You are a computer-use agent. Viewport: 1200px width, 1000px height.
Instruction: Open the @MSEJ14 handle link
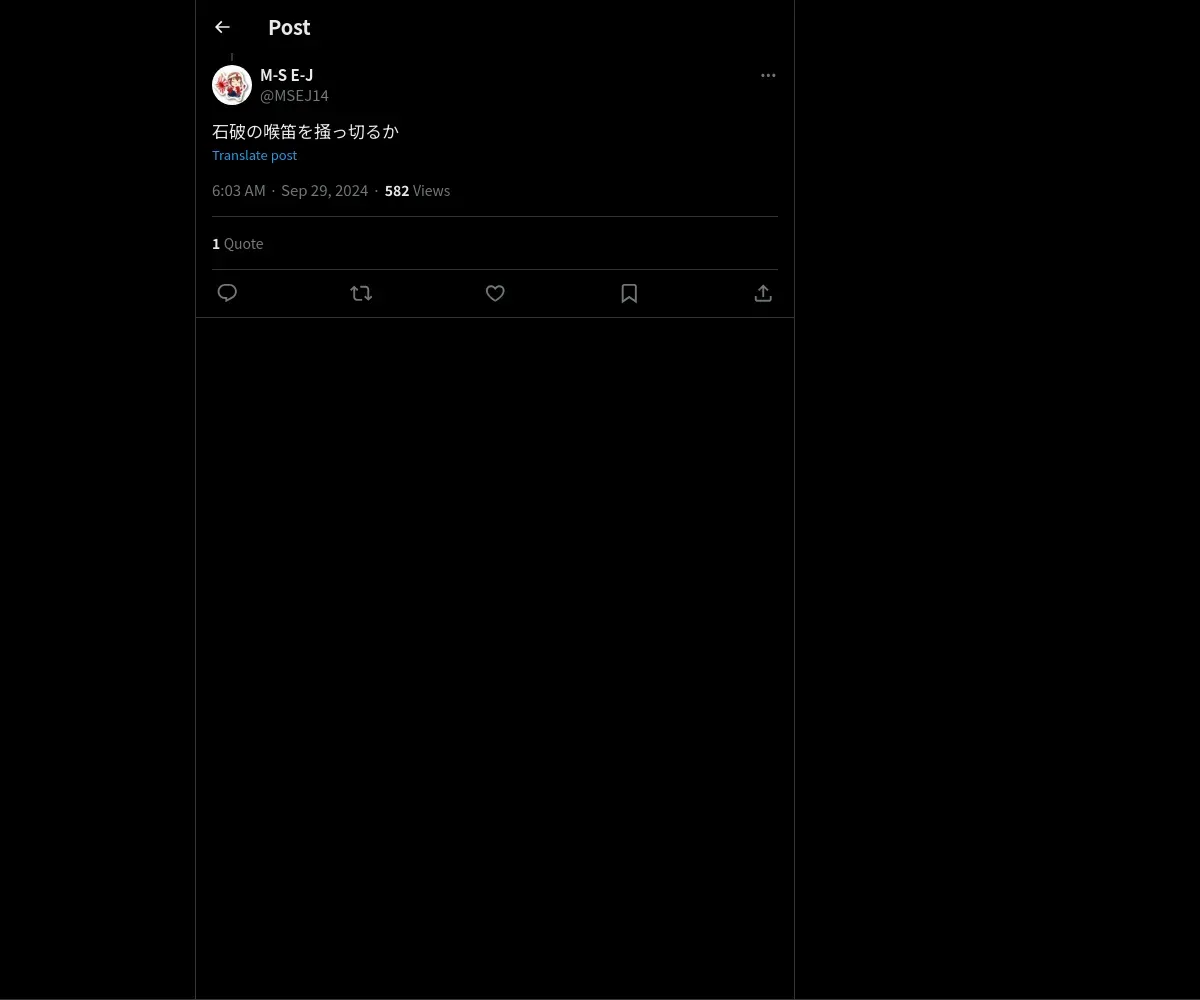(294, 96)
